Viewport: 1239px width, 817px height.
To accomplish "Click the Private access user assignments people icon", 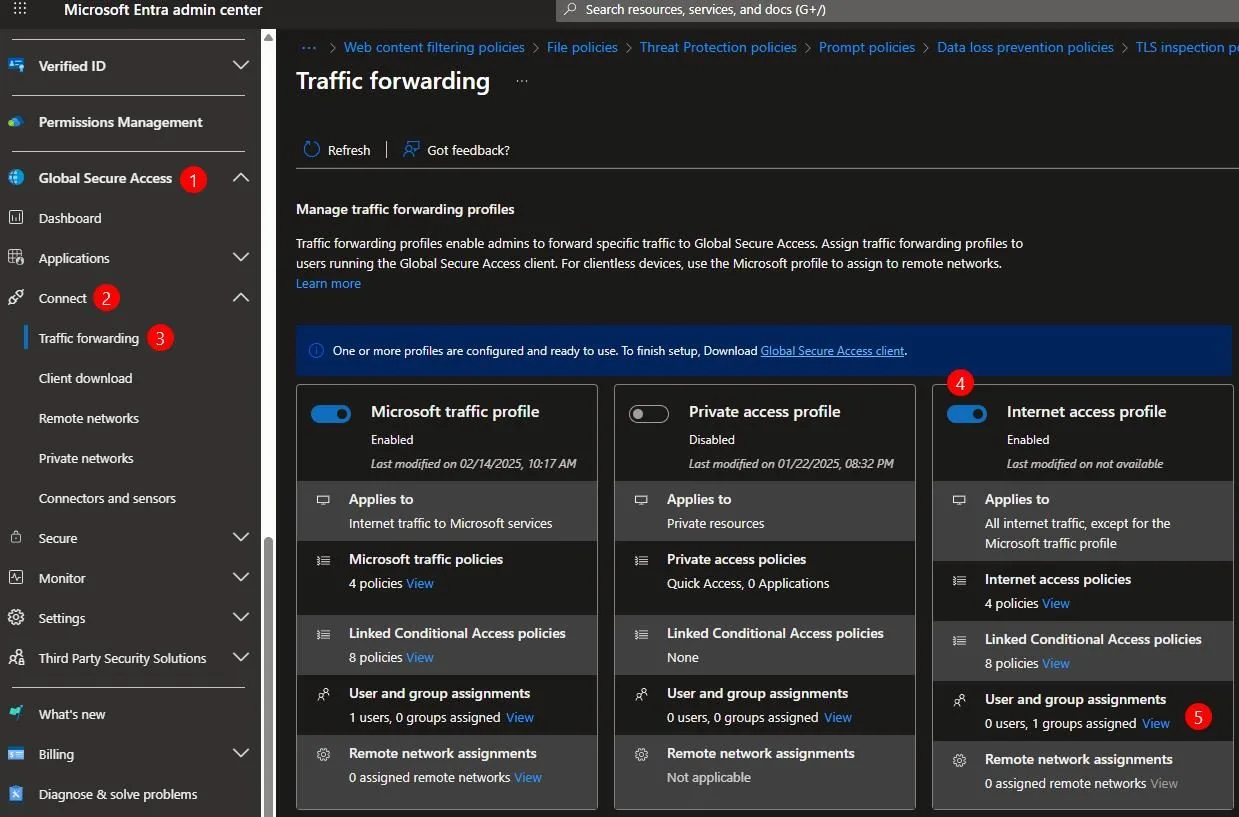I will coord(641,694).
